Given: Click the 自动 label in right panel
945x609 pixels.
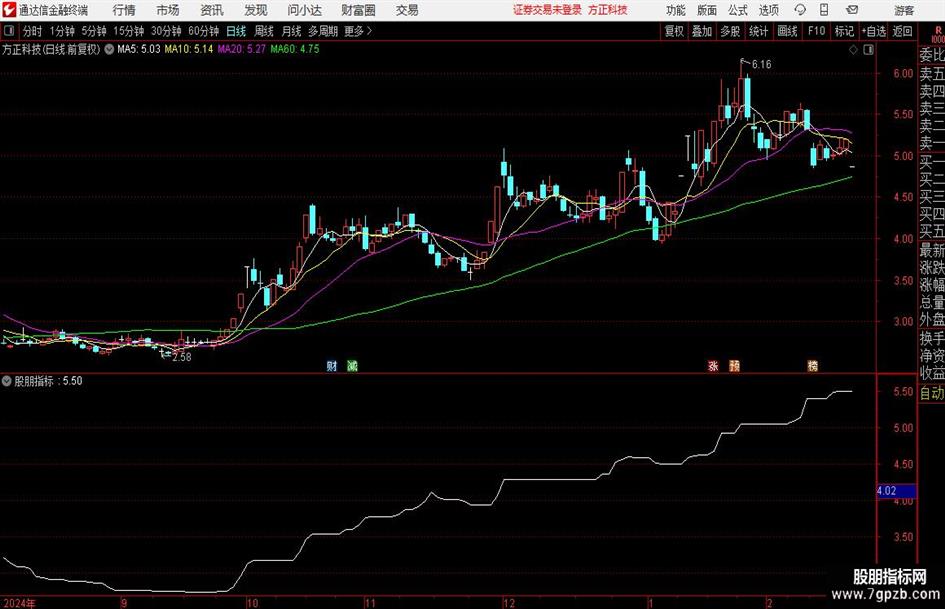Looking at the screenshot, I should 932,393.
